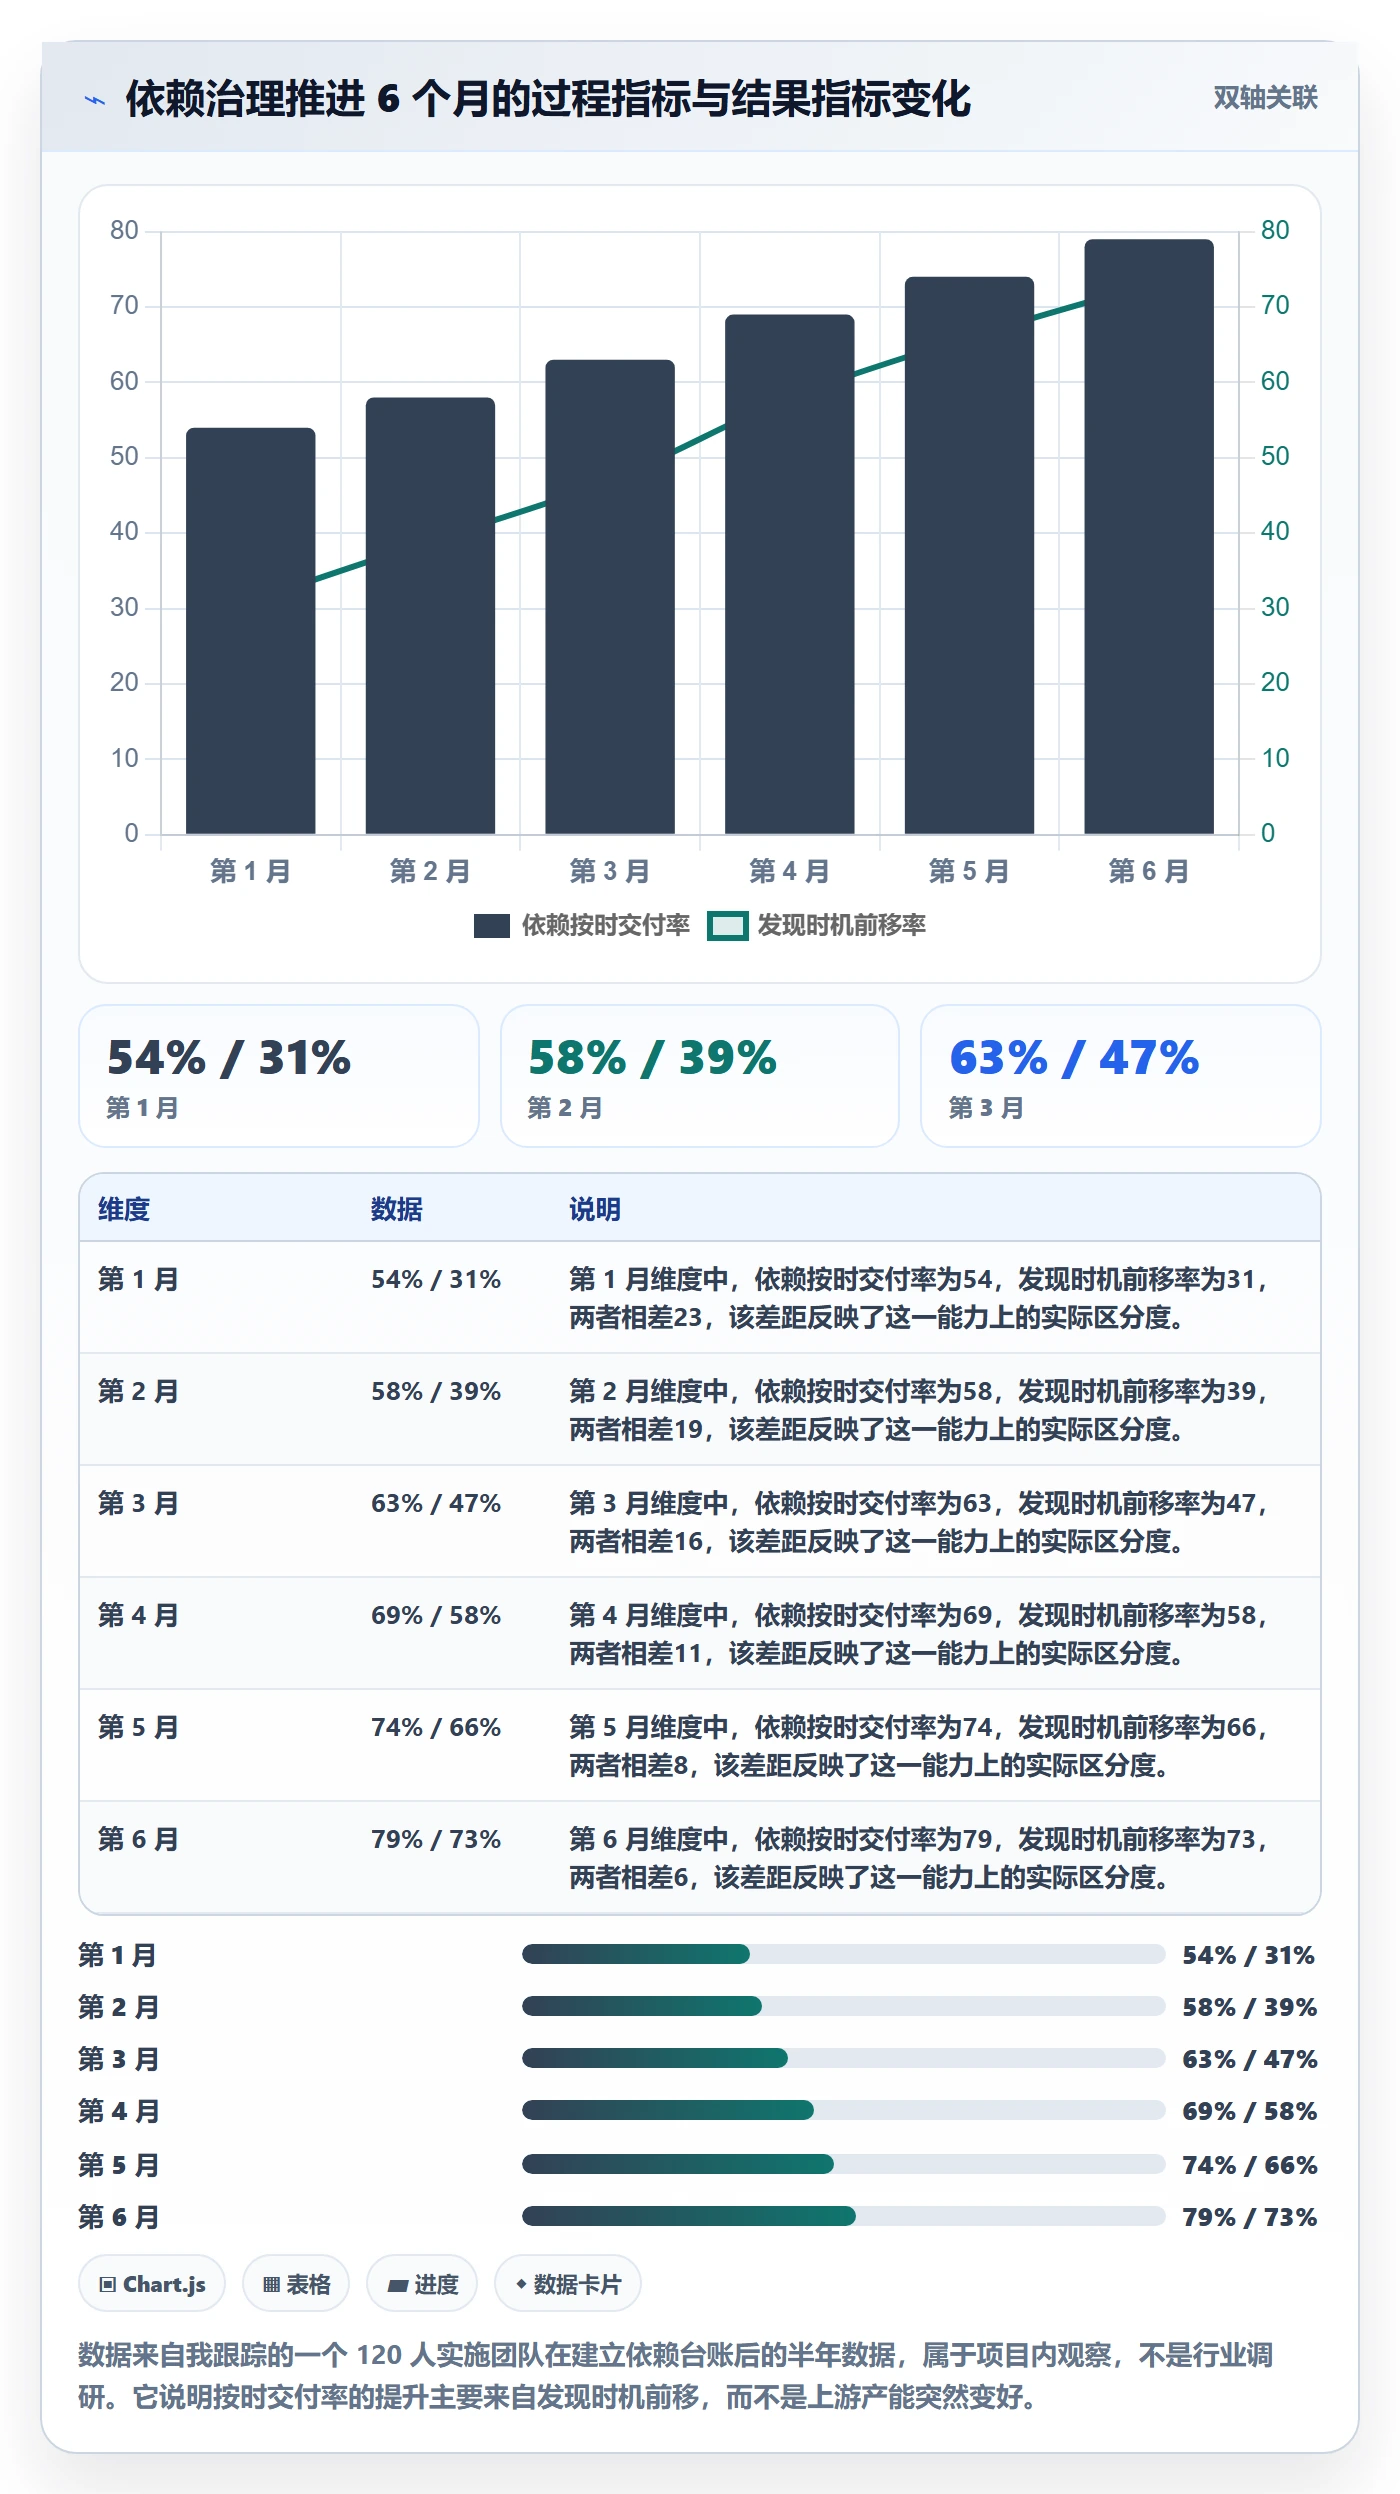The image size is (1400, 2494).
Task: Open the 63% / 47% data card
Action: tap(1121, 1076)
